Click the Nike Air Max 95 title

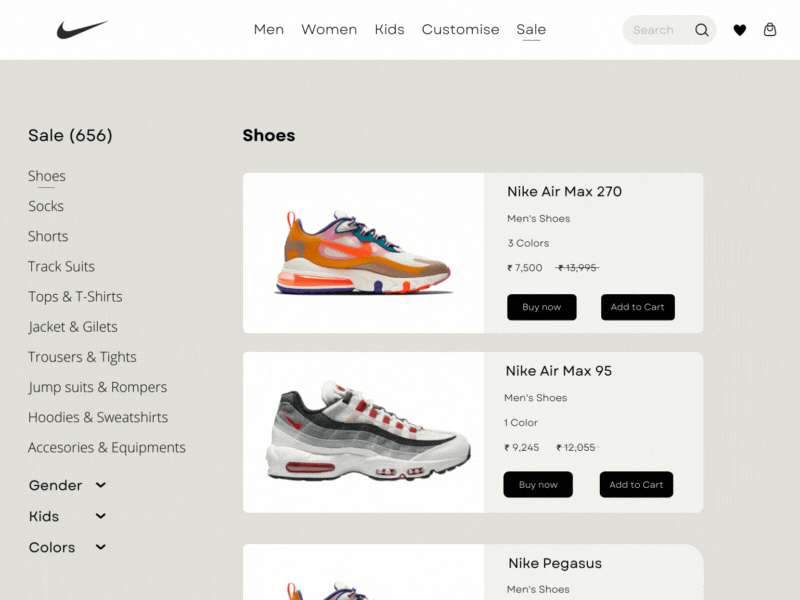(559, 371)
